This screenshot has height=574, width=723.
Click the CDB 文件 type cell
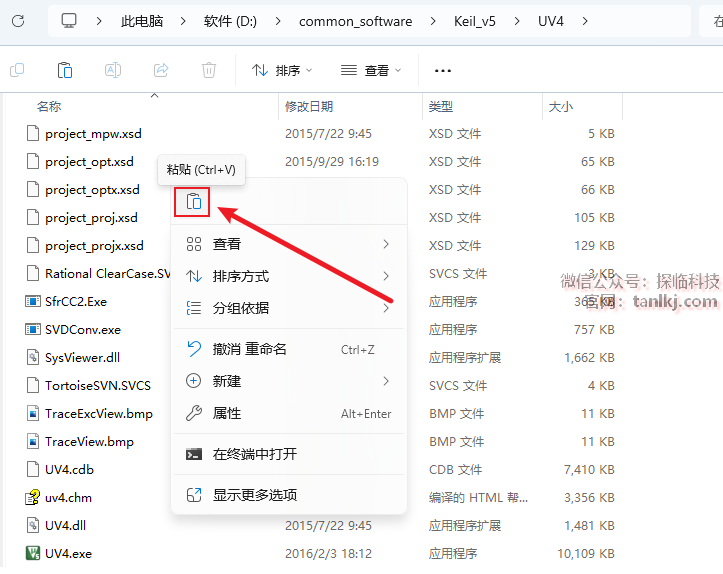pyautogui.click(x=456, y=469)
